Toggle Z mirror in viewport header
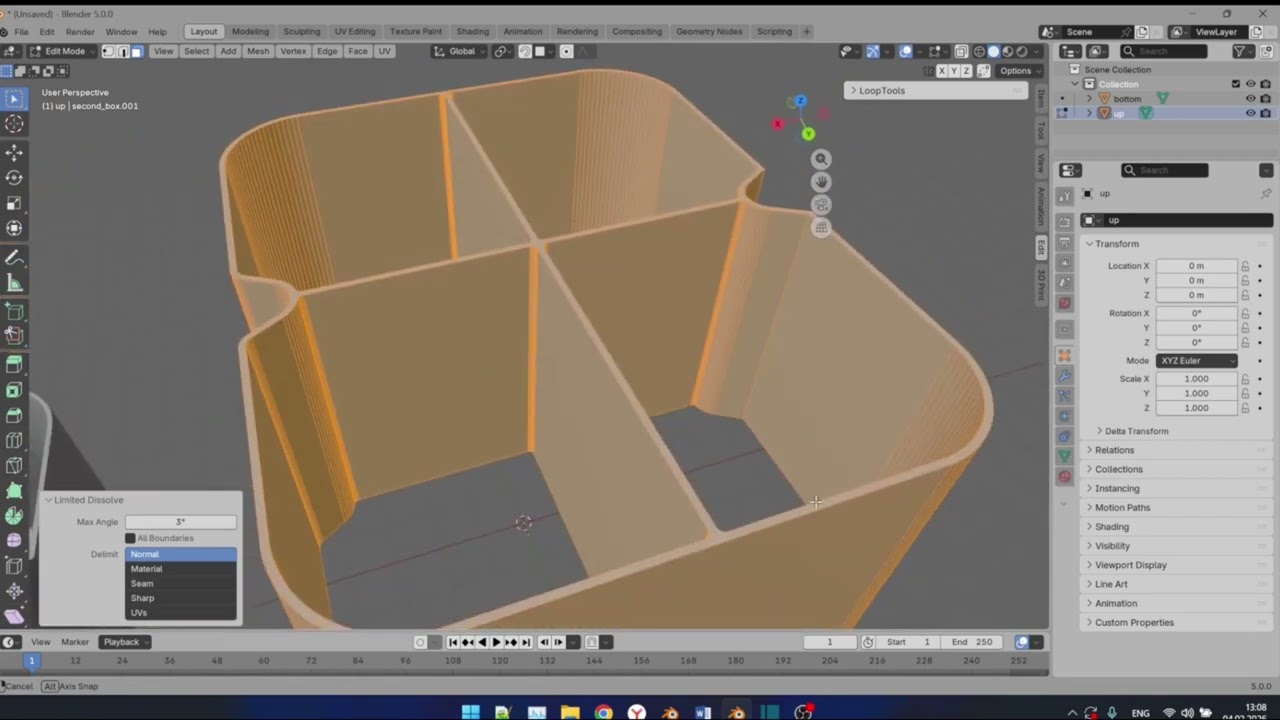This screenshot has width=1280, height=720. click(966, 71)
